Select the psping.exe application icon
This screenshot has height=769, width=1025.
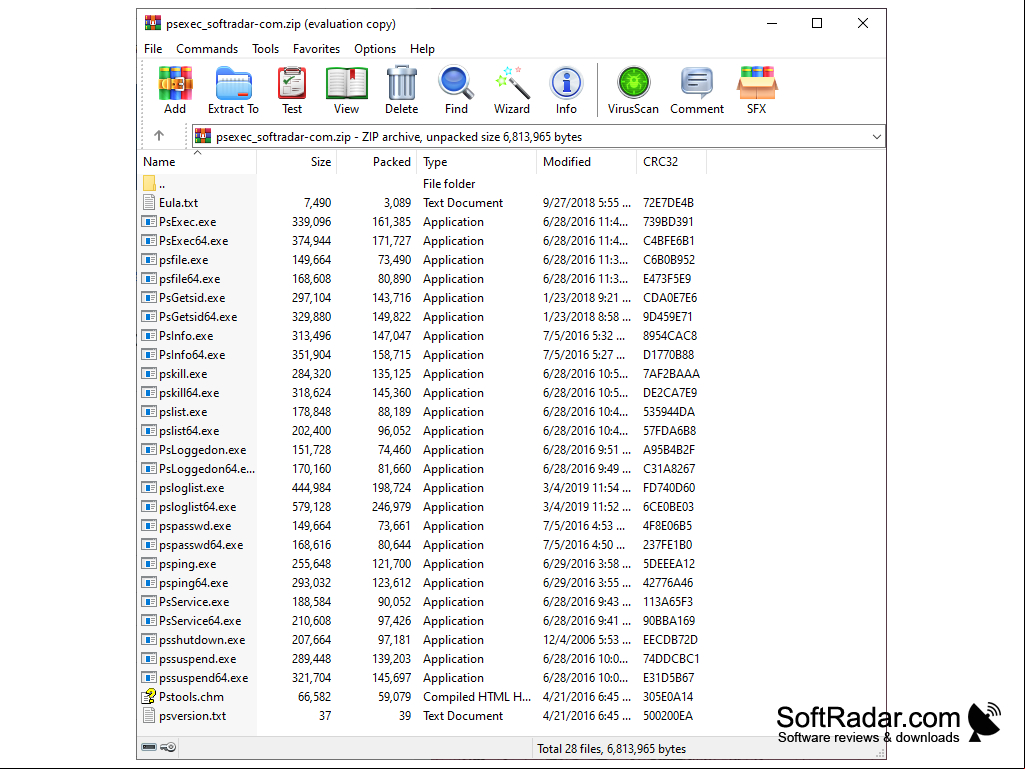pyautogui.click(x=149, y=564)
